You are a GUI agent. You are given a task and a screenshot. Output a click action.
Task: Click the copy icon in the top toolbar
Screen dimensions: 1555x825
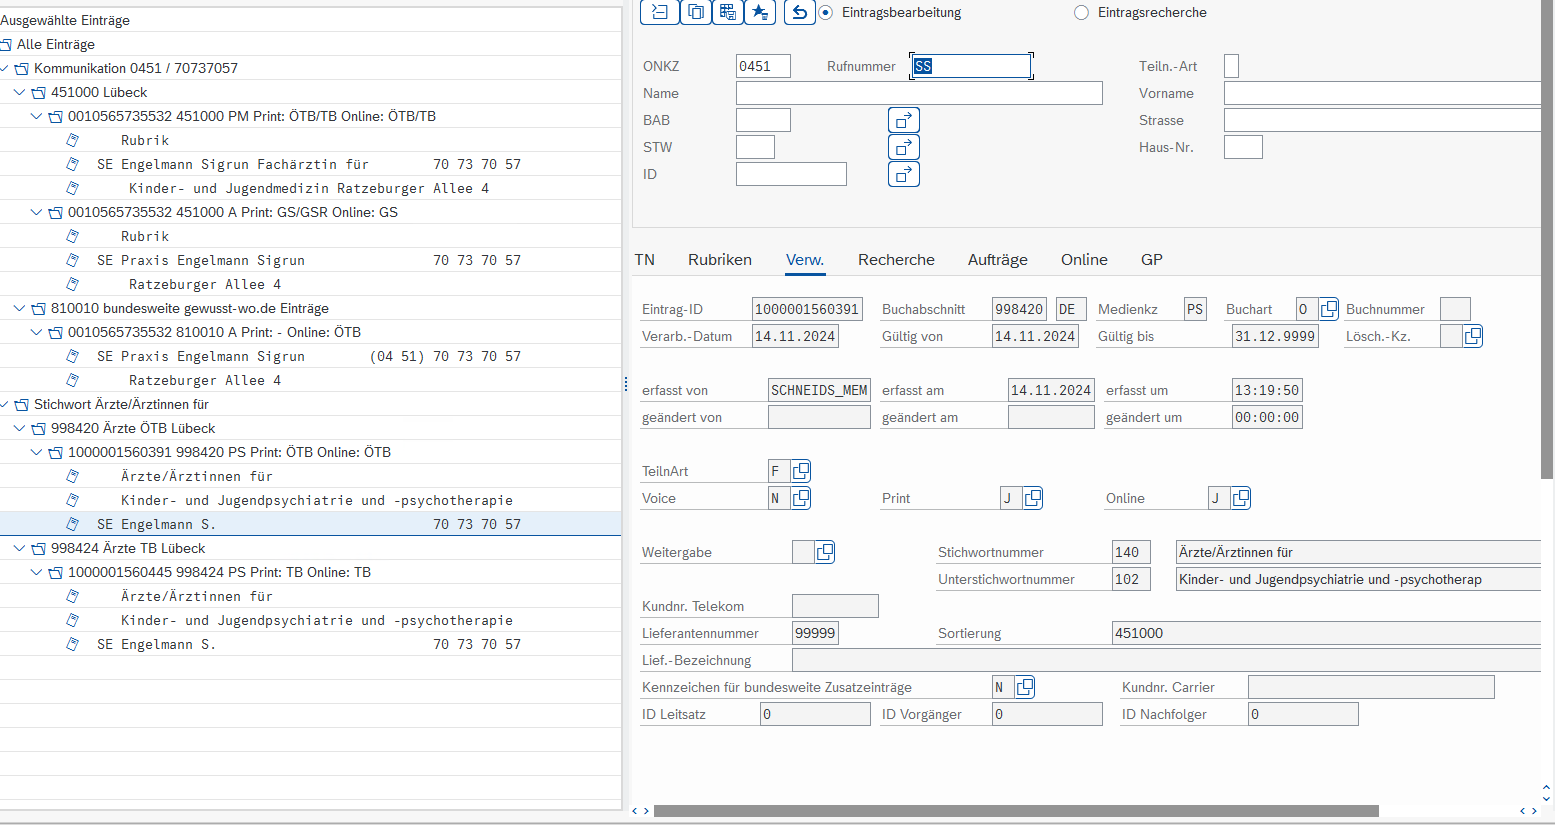pos(695,12)
